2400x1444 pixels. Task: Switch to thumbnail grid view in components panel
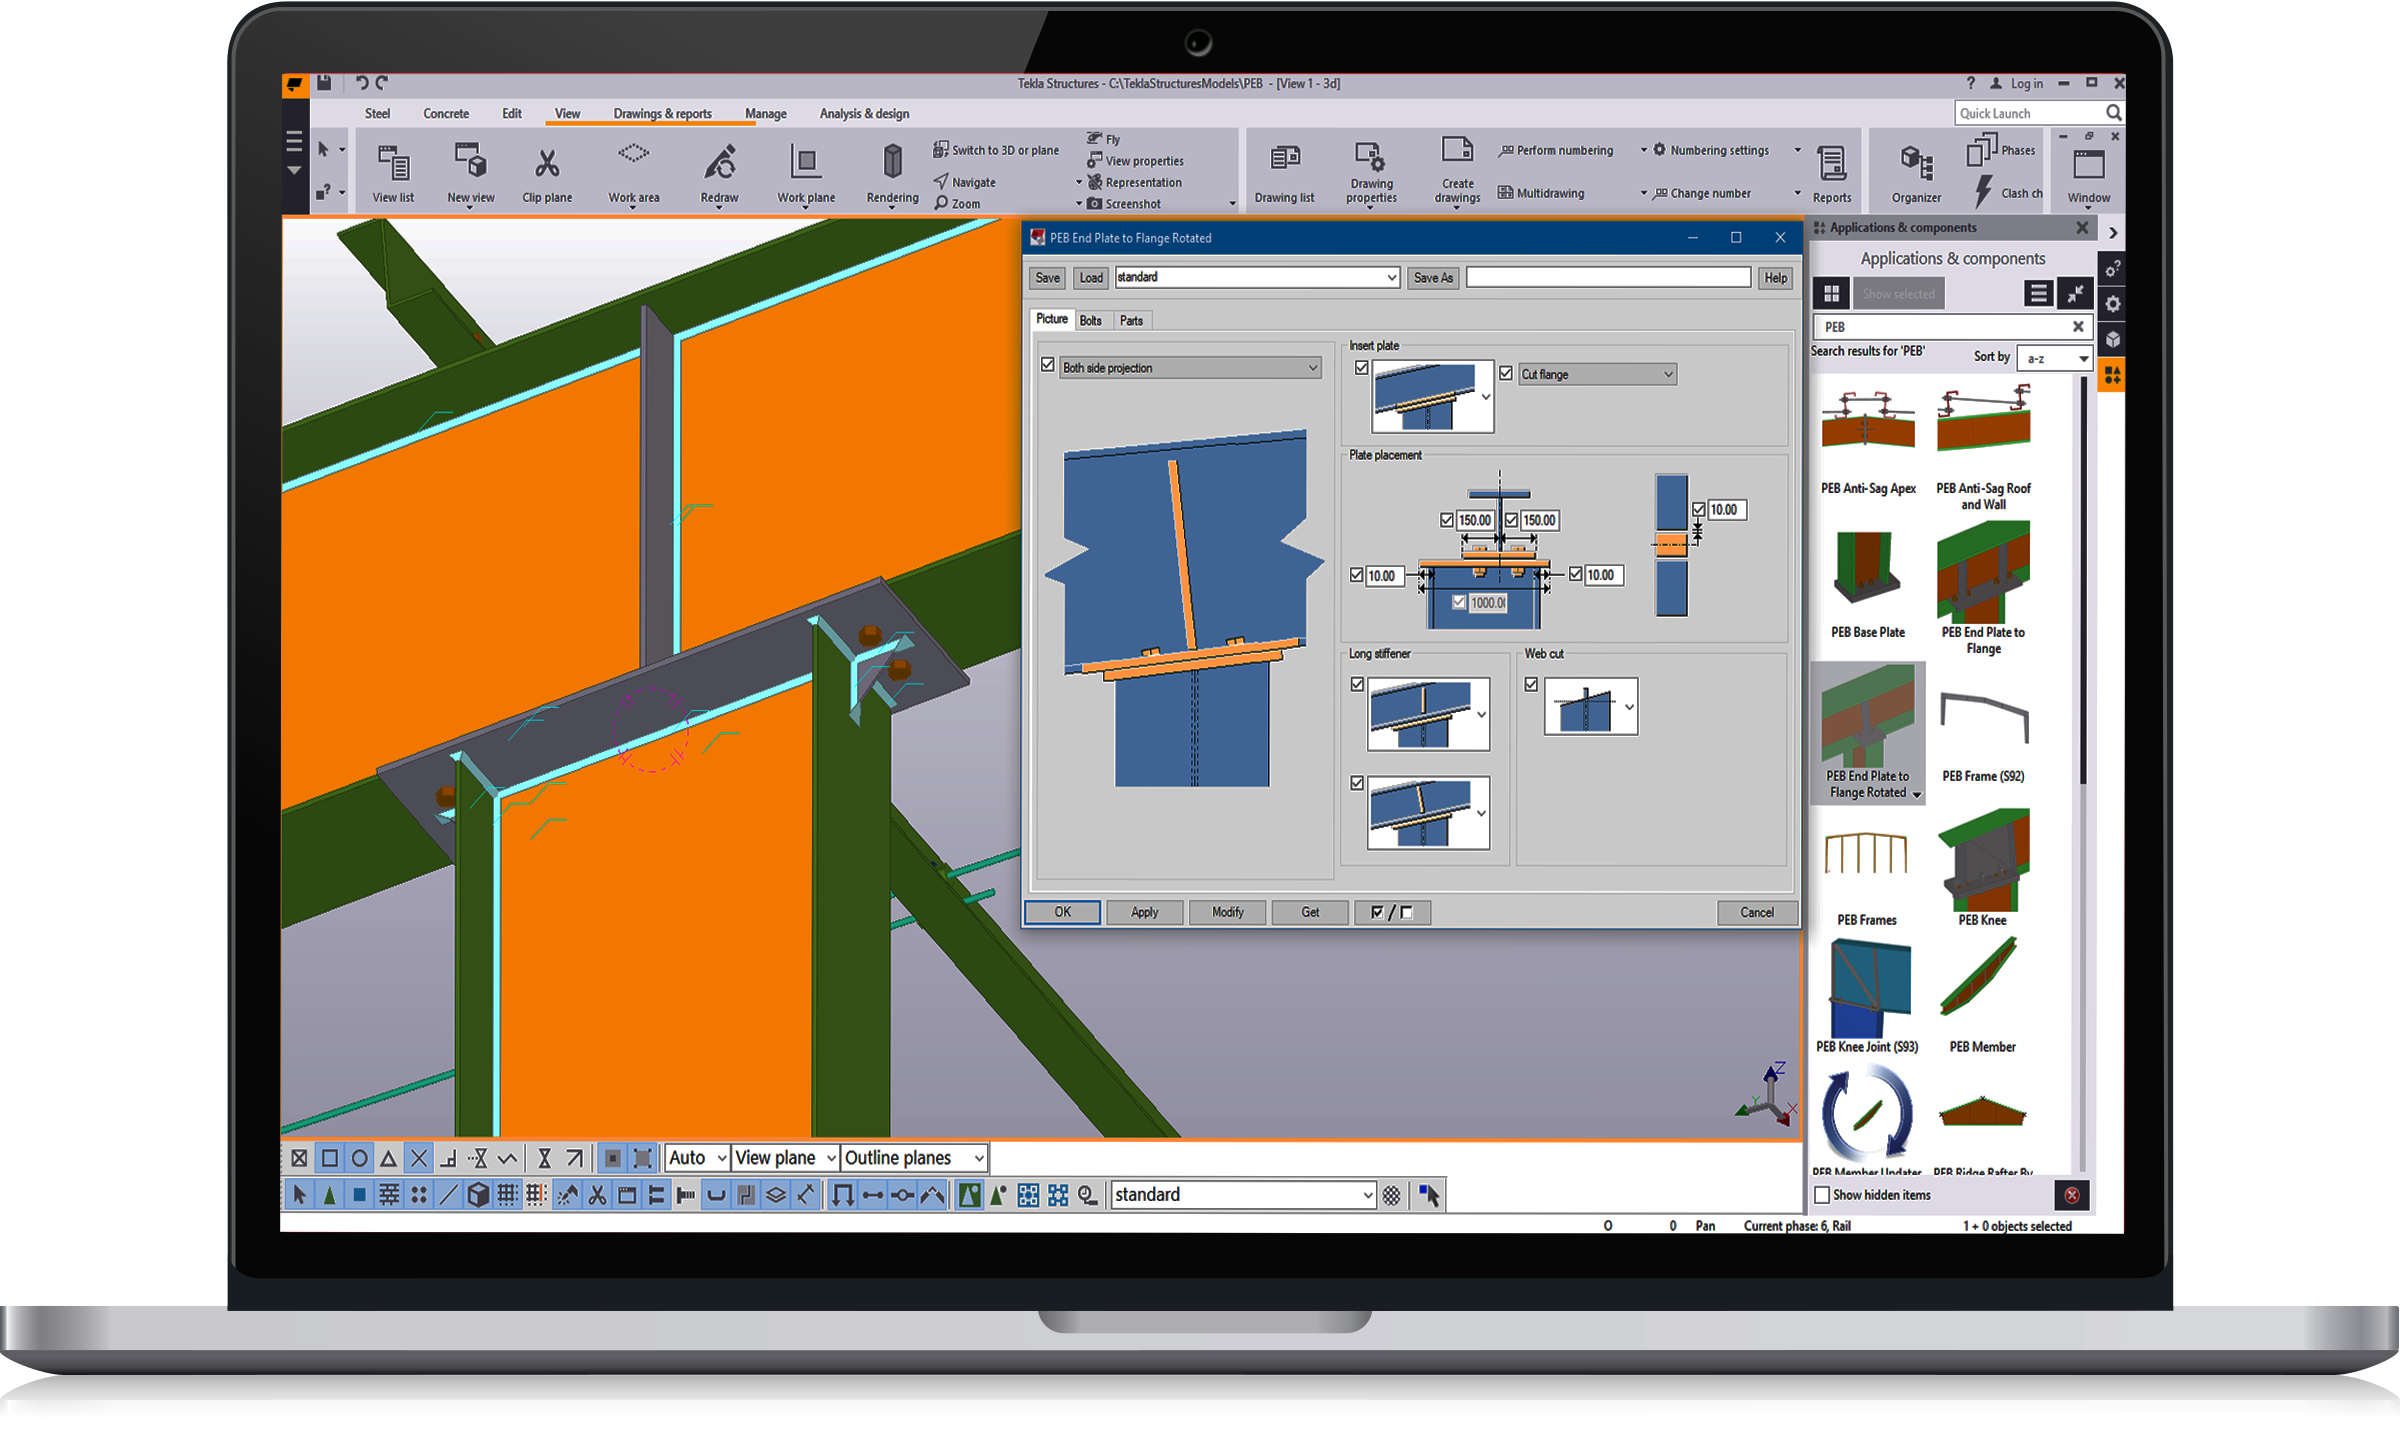coord(1831,293)
